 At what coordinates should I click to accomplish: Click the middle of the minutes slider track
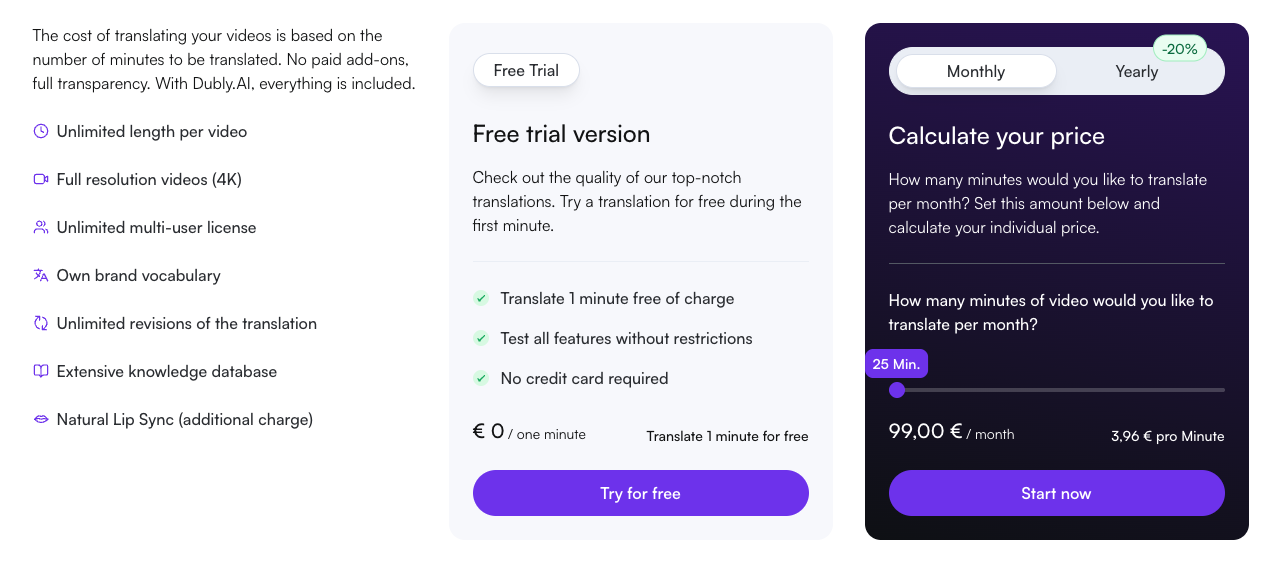pyautogui.click(x=1057, y=390)
